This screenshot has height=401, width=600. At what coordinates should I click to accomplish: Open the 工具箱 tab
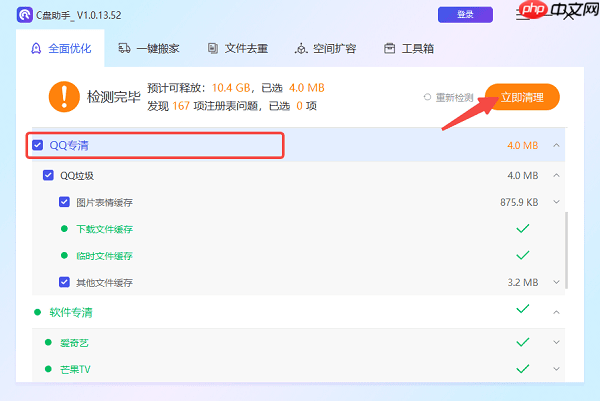tap(409, 48)
